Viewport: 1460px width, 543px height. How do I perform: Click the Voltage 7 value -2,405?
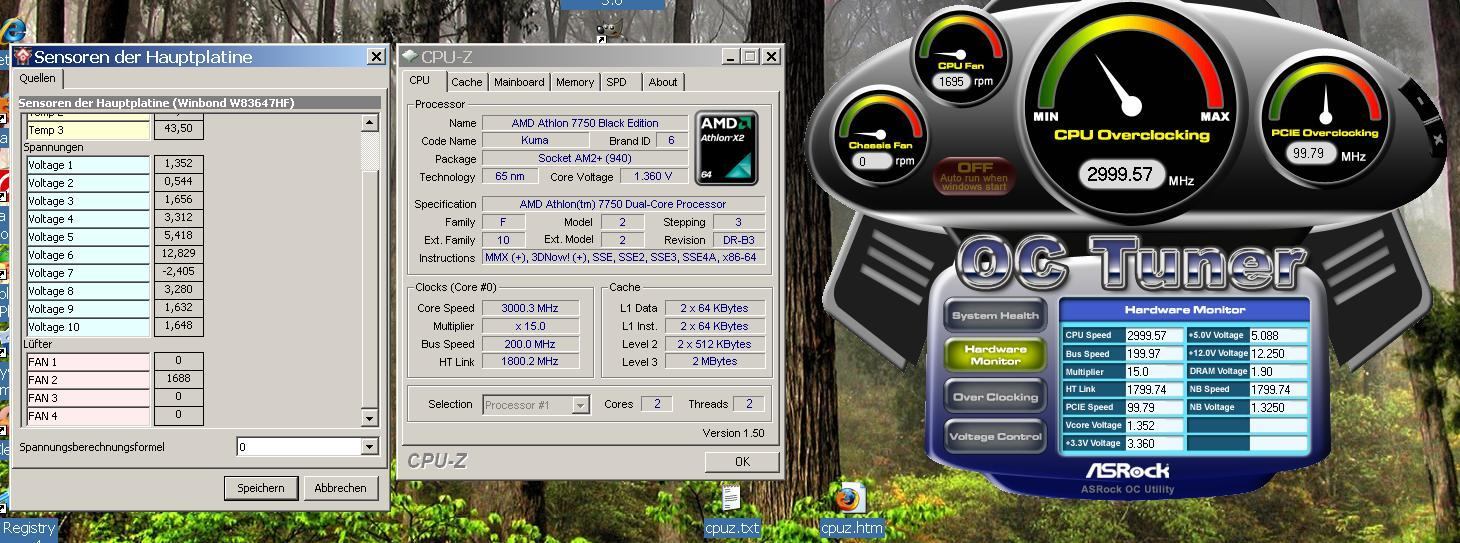[179, 272]
